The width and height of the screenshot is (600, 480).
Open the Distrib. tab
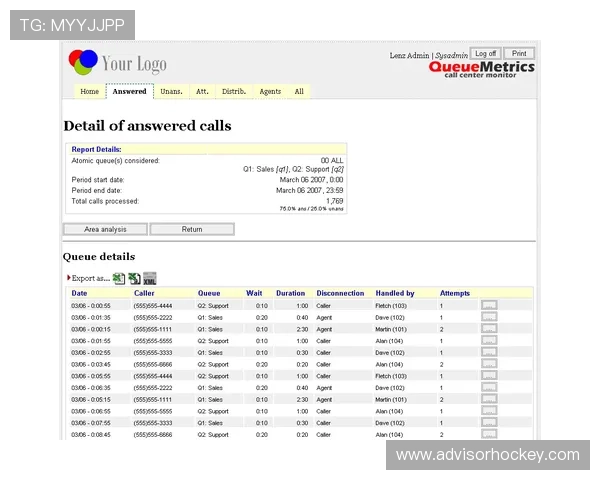point(234,92)
